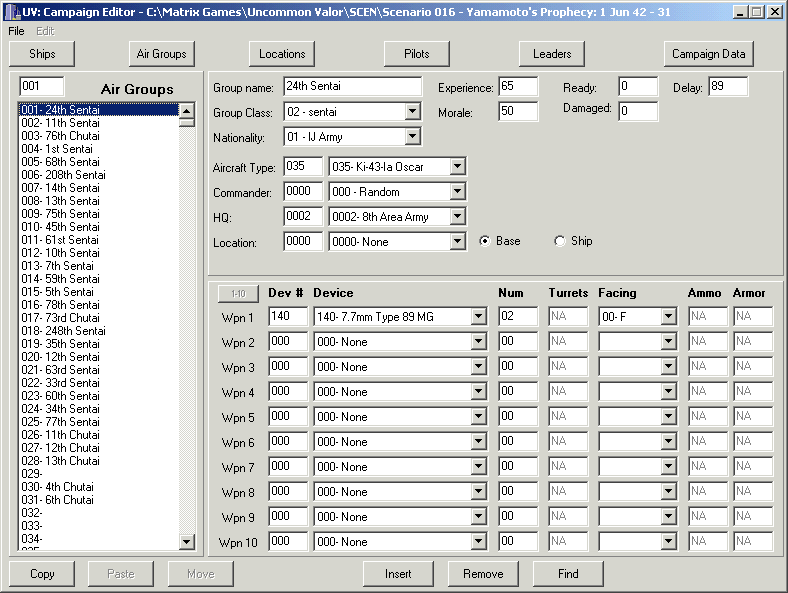Image resolution: width=788 pixels, height=593 pixels.
Task: Click the Delay field
Action: pyautogui.click(x=728, y=86)
